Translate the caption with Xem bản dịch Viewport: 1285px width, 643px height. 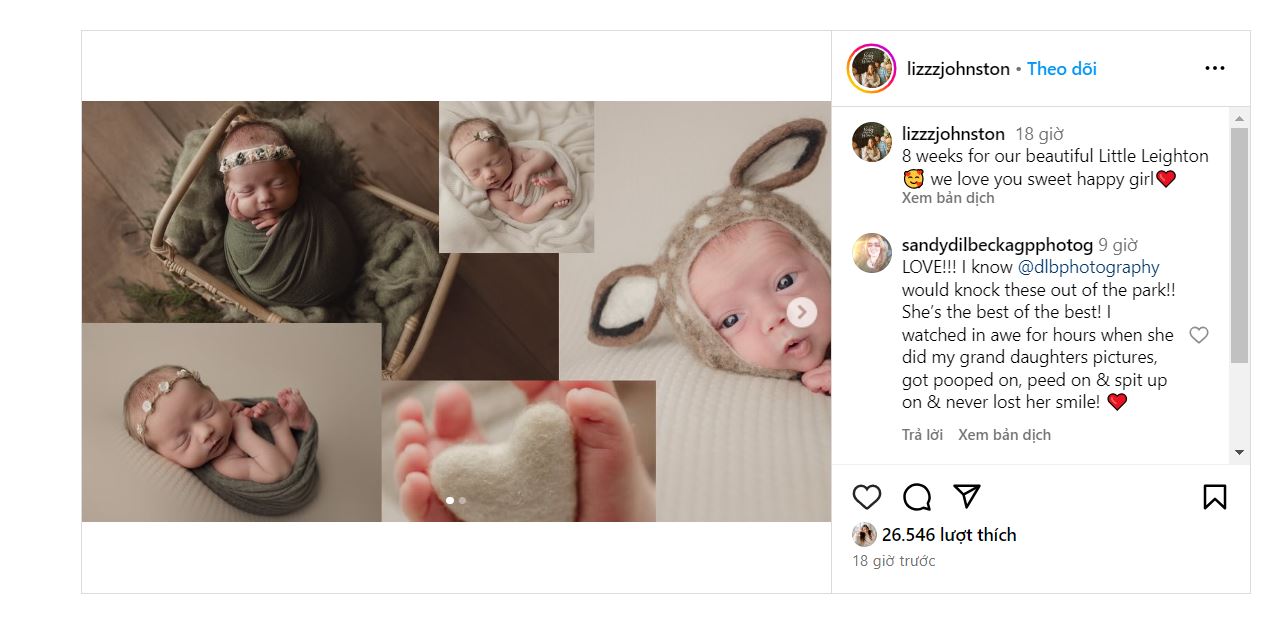948,198
